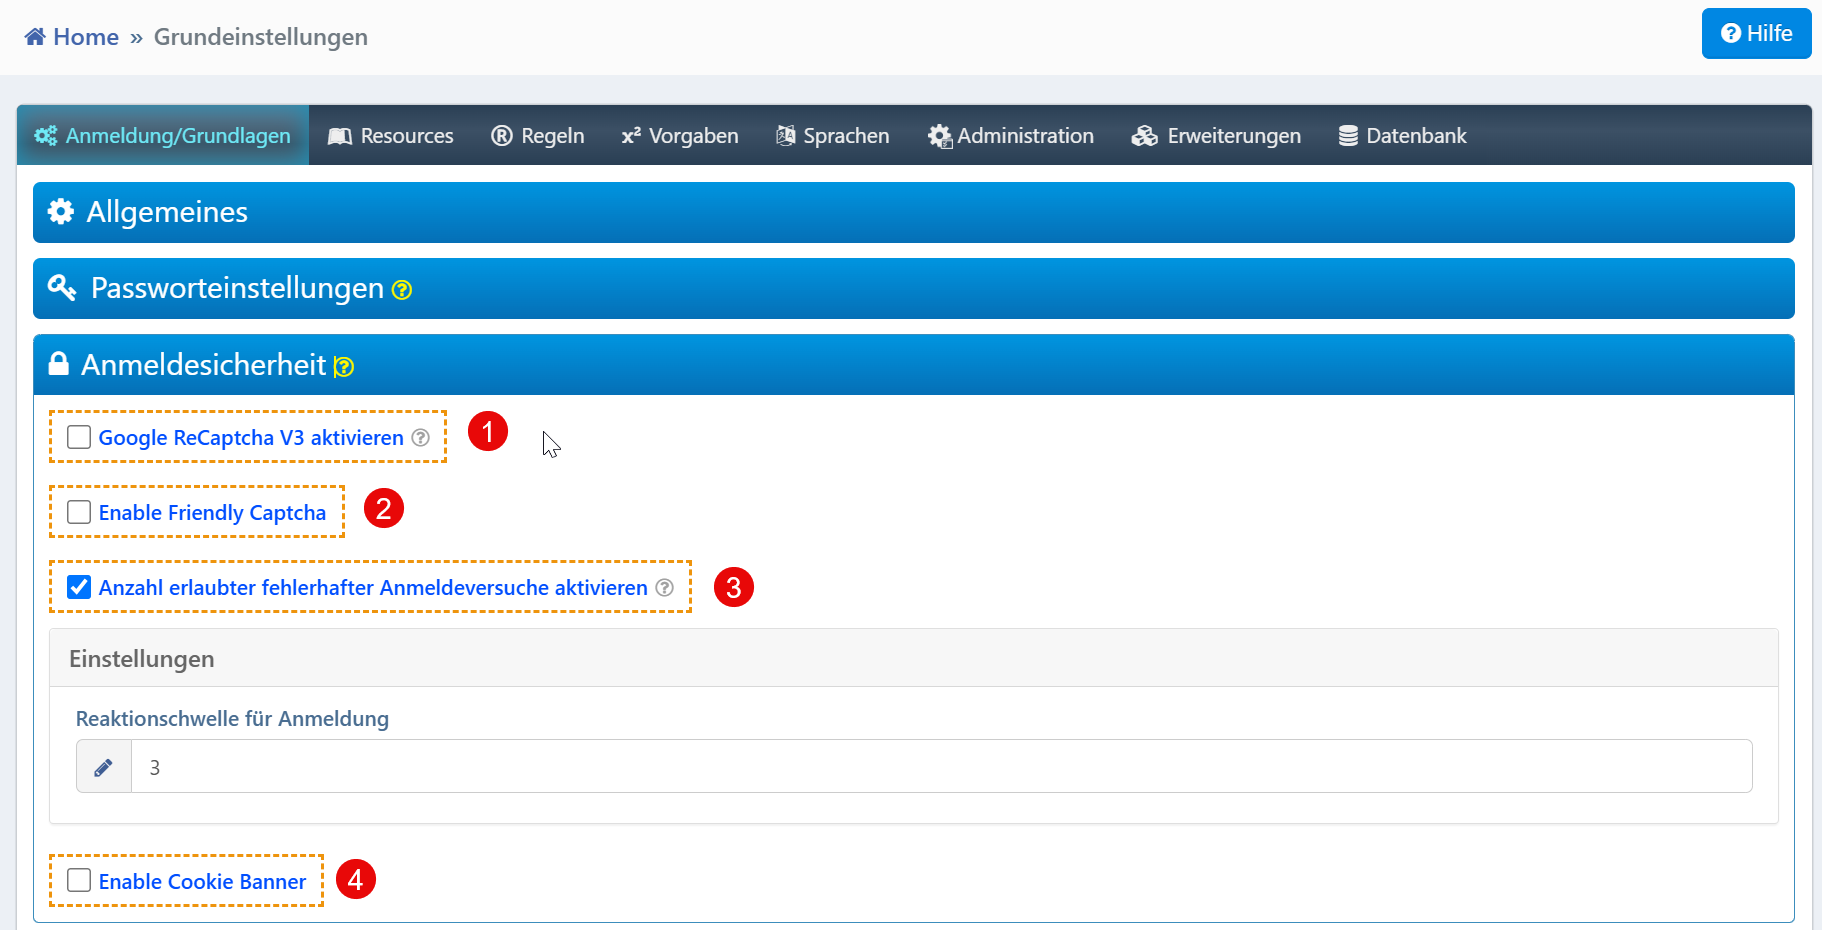Uncheck fehlerhafter Anmeldeversuche aktivieren checkbox

coord(79,587)
